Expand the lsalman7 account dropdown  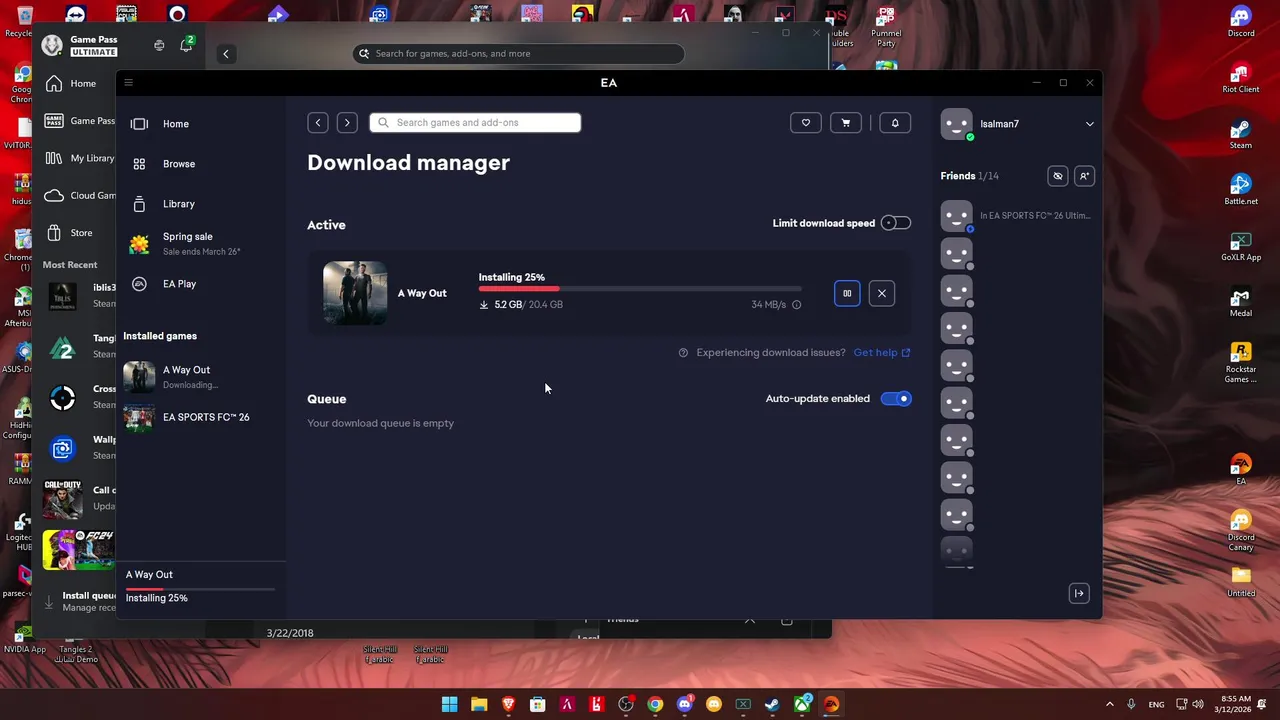coord(1090,124)
